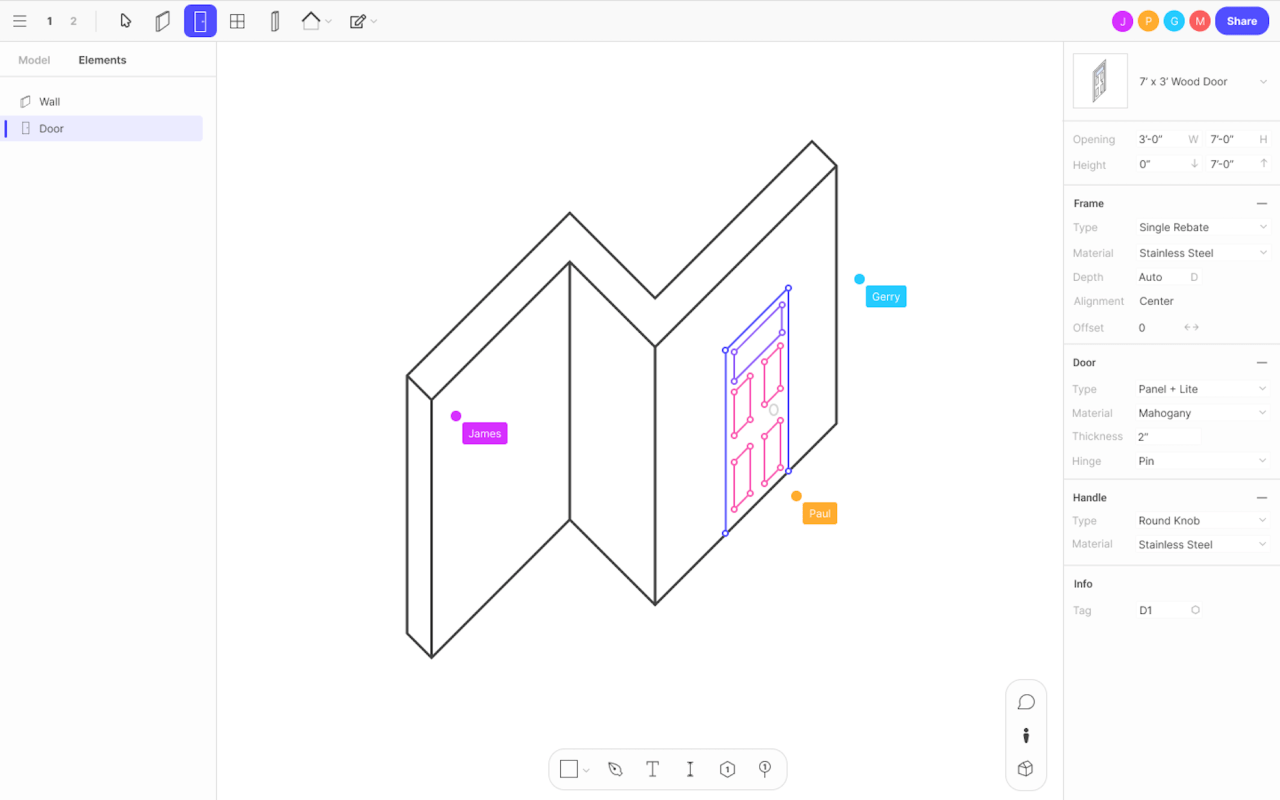
Task: Switch to the Model tab
Action: click(34, 60)
